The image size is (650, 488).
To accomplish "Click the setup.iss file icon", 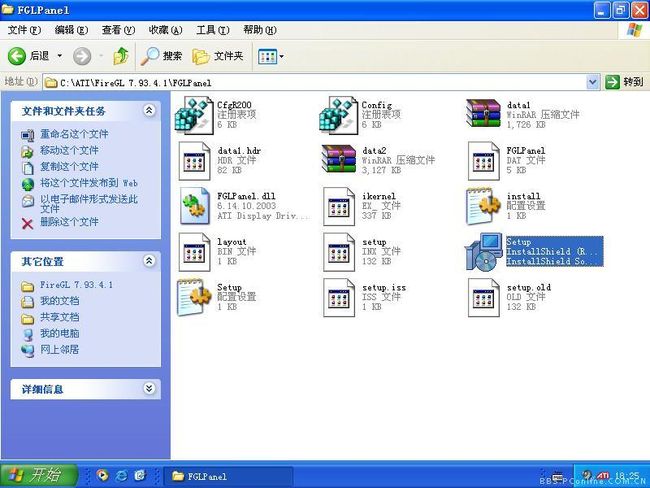I will click(339, 298).
